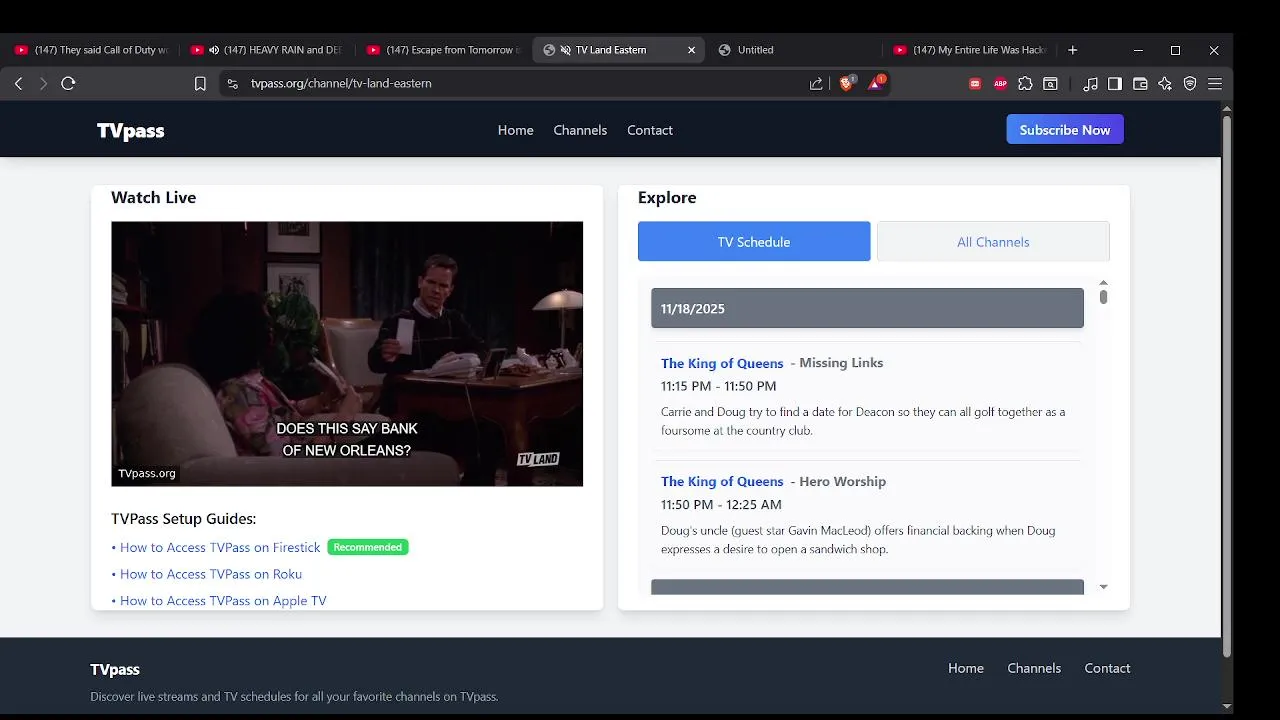The width and height of the screenshot is (1280, 720).
Task: Click the address bar URL field
Action: pos(520,84)
